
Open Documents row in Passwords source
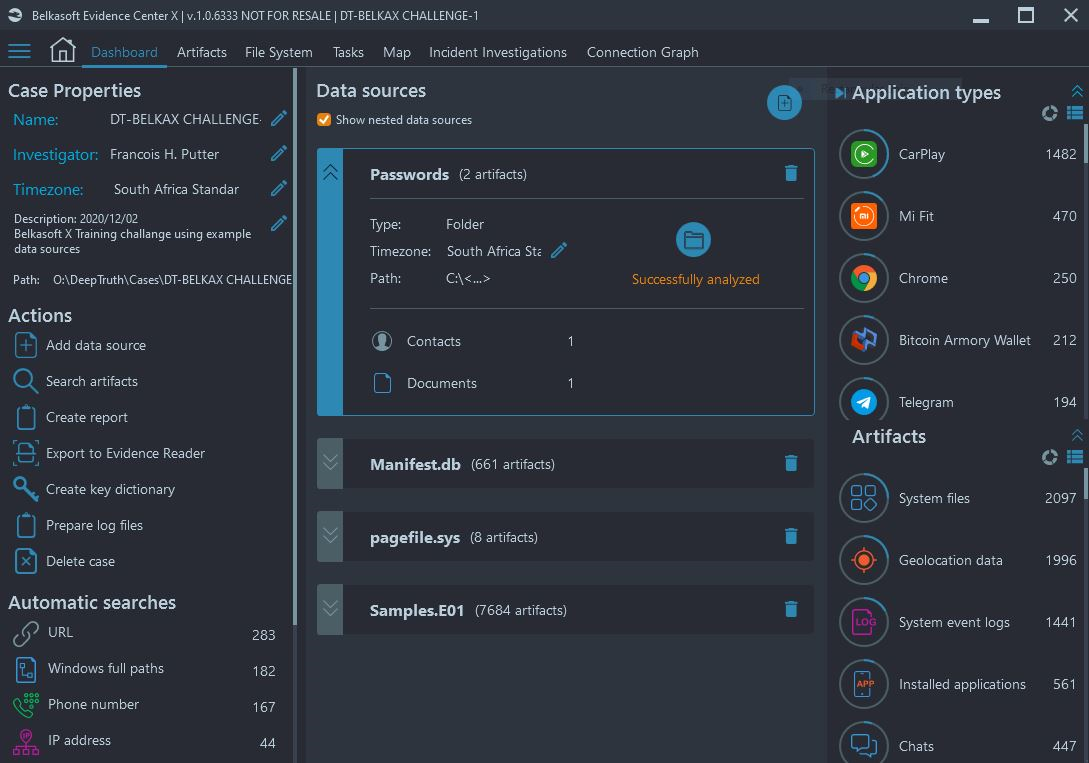pos(474,383)
